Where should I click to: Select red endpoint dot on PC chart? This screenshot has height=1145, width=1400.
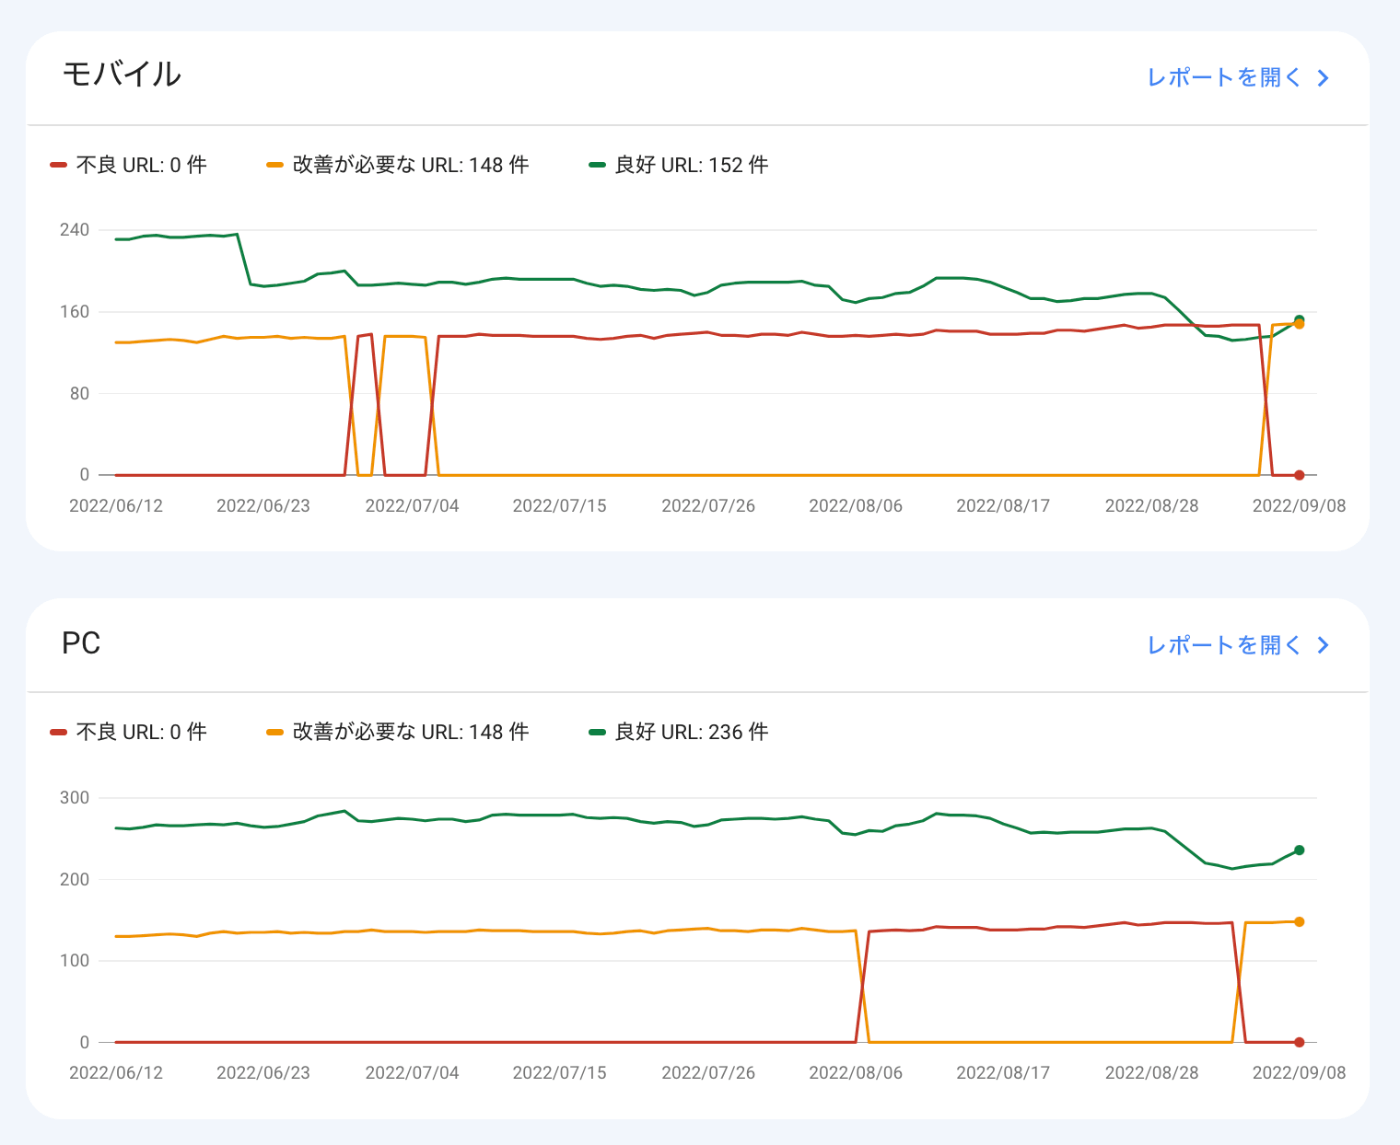point(1299,1042)
